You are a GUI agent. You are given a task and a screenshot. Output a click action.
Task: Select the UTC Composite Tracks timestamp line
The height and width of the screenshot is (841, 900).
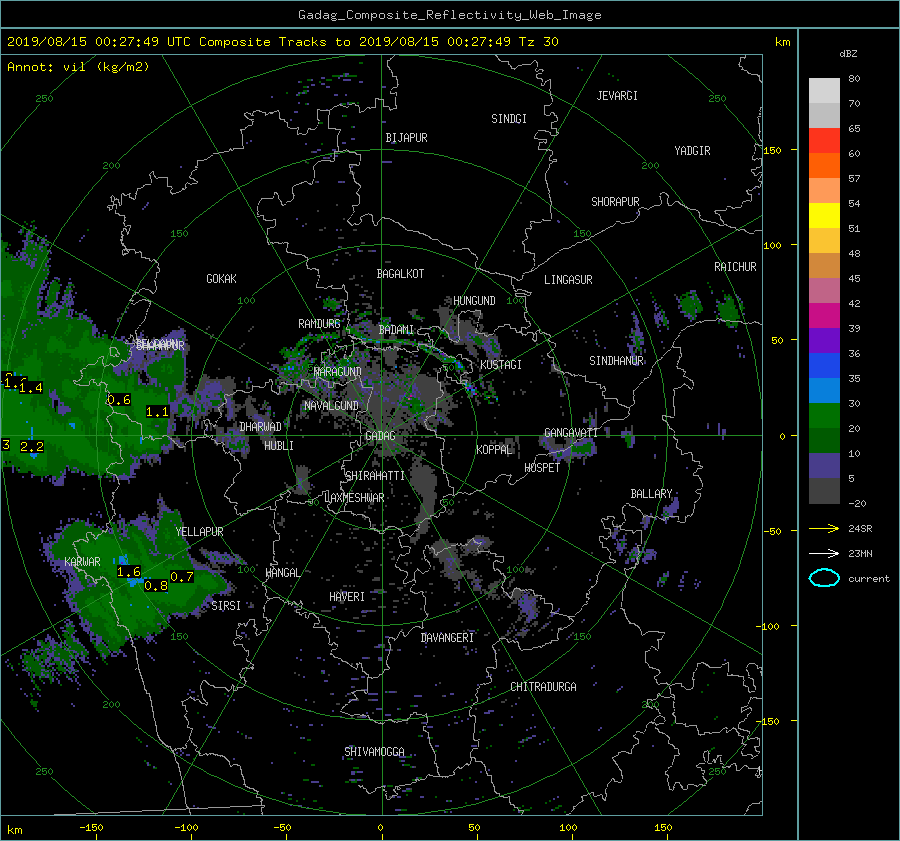pyautogui.click(x=282, y=42)
